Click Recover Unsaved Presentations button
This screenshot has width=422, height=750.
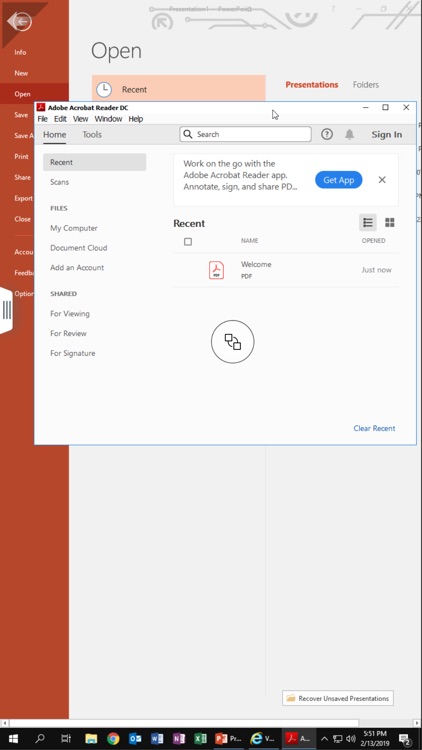[338, 698]
